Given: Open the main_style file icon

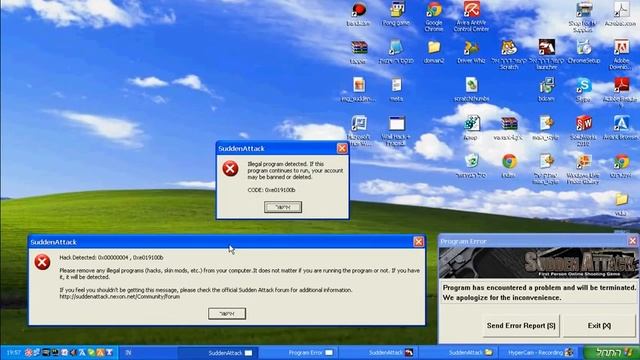Looking at the screenshot, I should [x=547, y=128].
